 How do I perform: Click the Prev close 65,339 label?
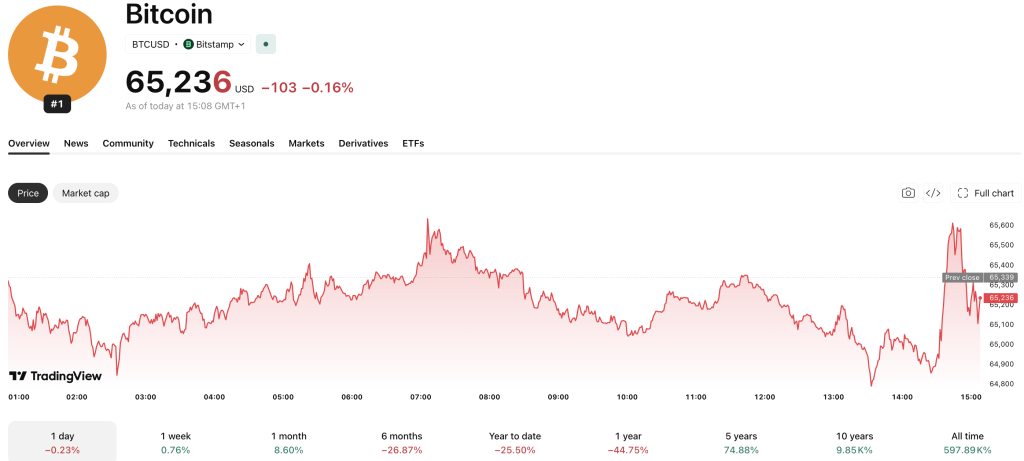(980, 278)
